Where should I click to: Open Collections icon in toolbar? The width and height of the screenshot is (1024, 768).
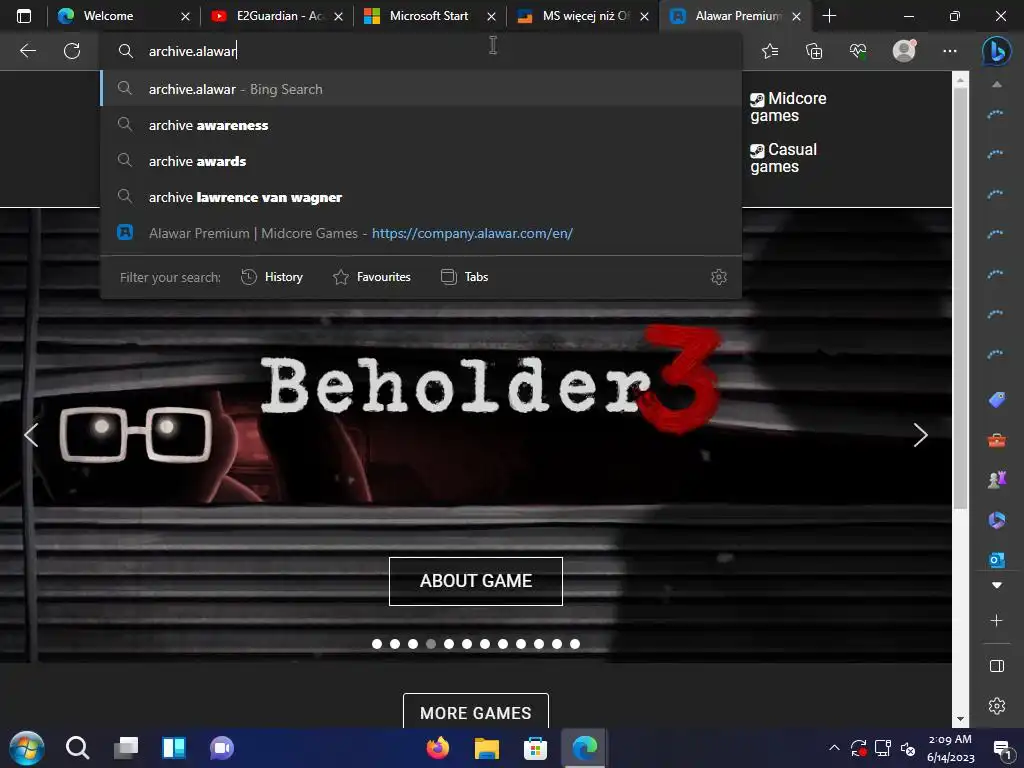coord(814,51)
